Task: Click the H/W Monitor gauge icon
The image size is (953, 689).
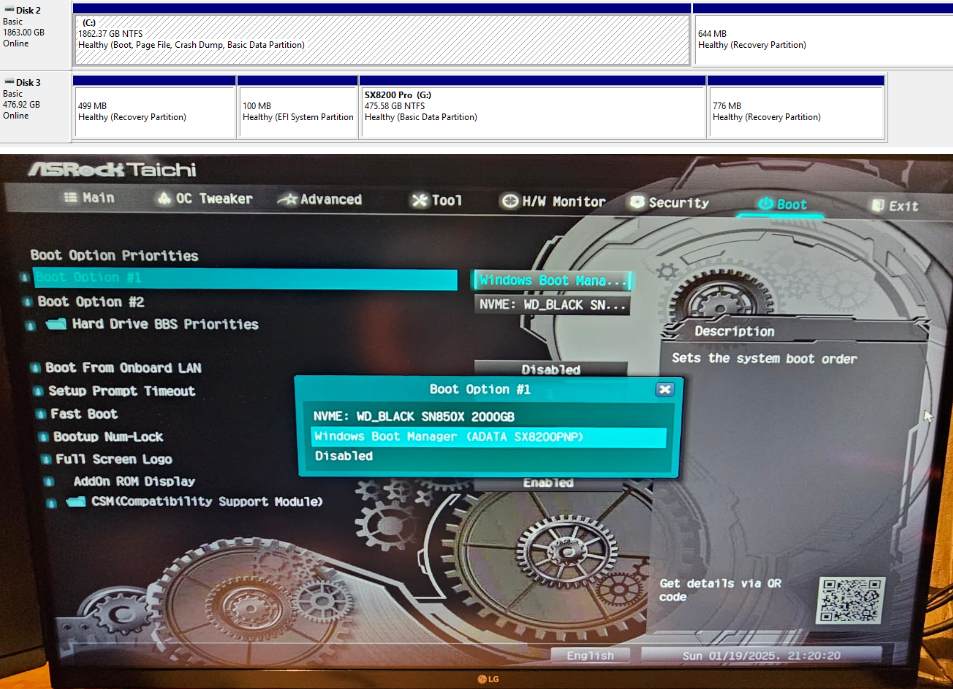Action: click(x=509, y=201)
